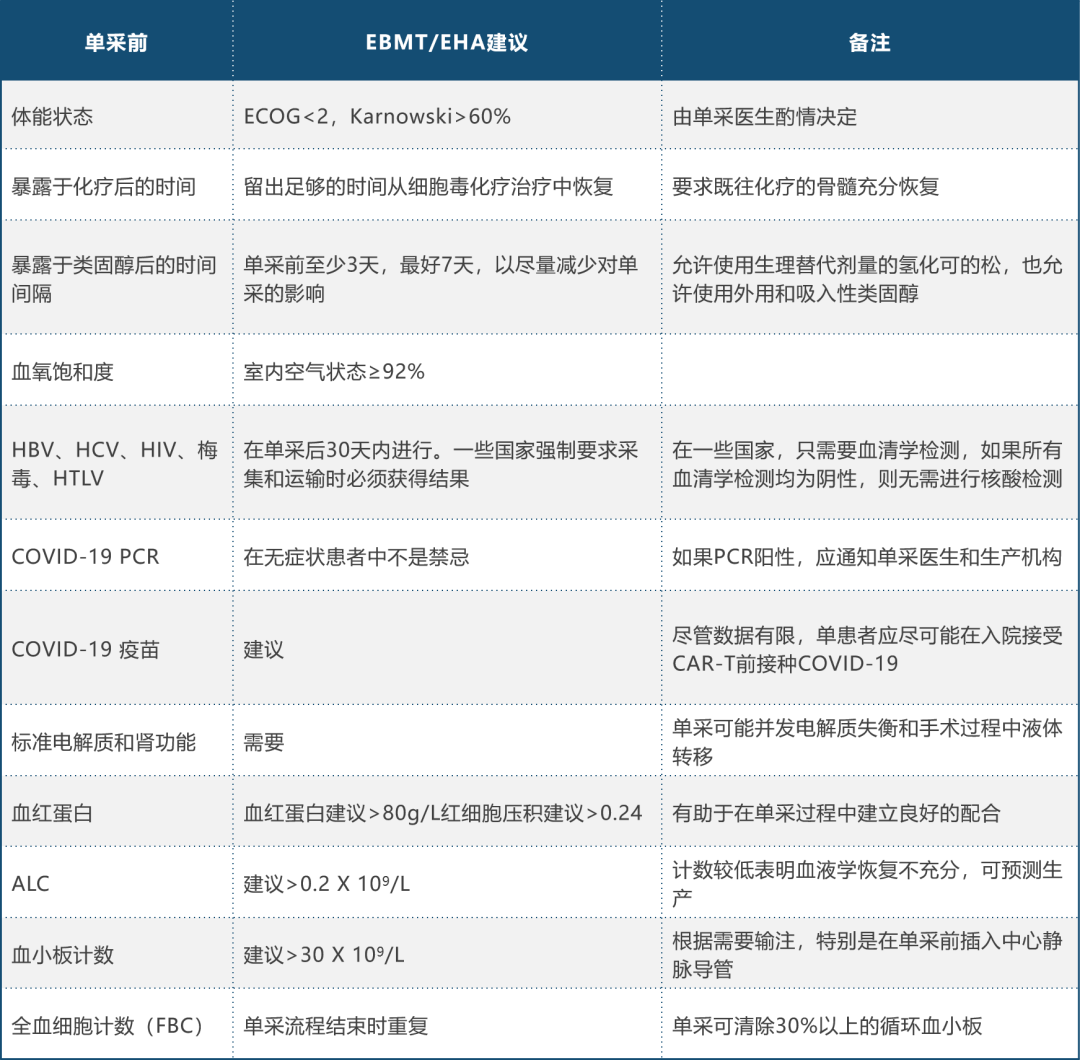Click the EBMT/EHA建议 column header

(x=446, y=43)
